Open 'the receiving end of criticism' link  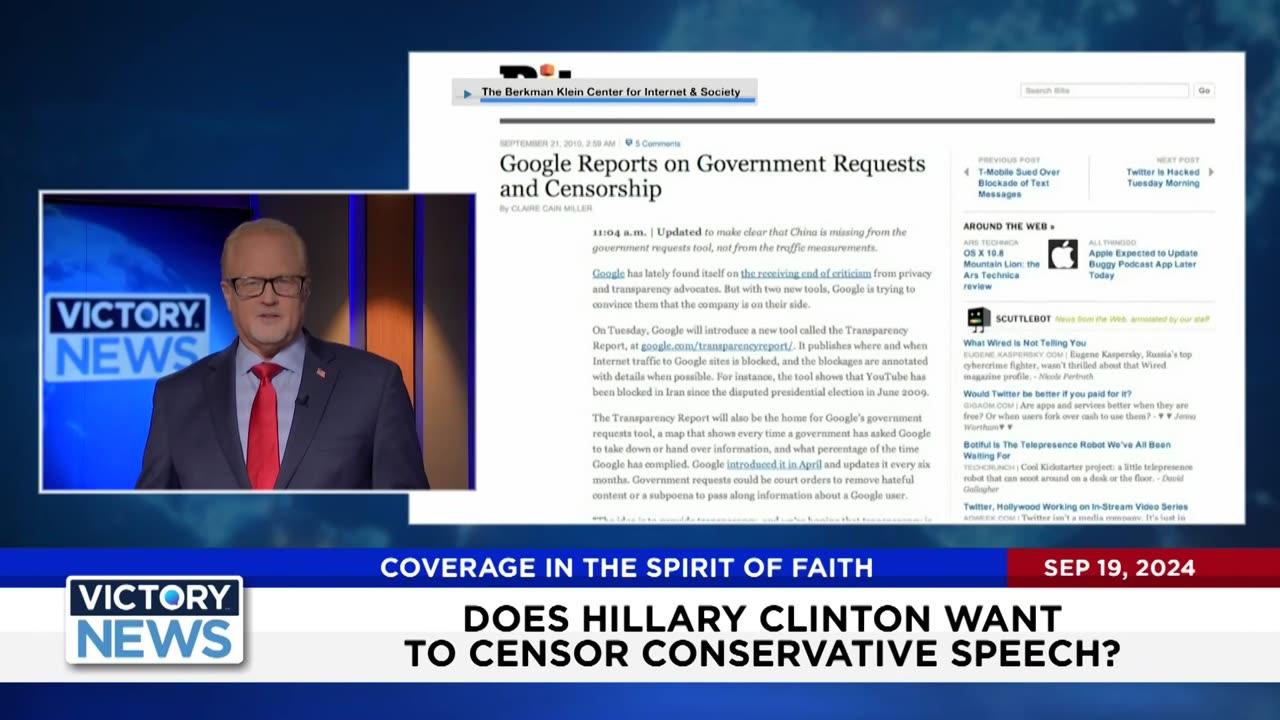pyautogui.click(x=805, y=273)
